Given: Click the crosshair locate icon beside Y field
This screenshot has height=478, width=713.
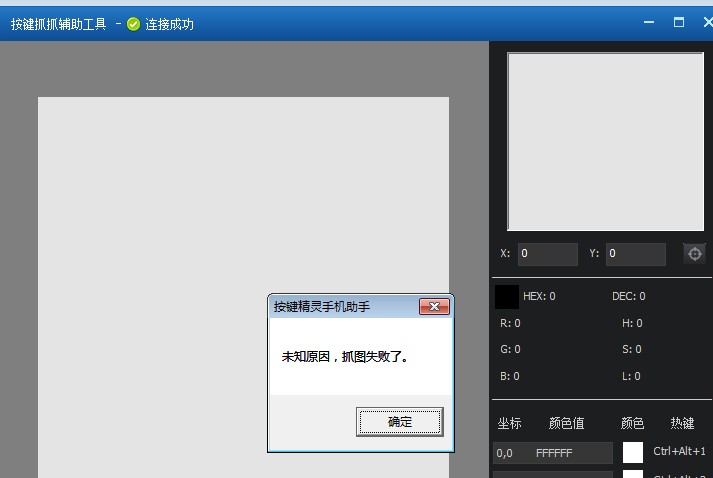Looking at the screenshot, I should (694, 254).
